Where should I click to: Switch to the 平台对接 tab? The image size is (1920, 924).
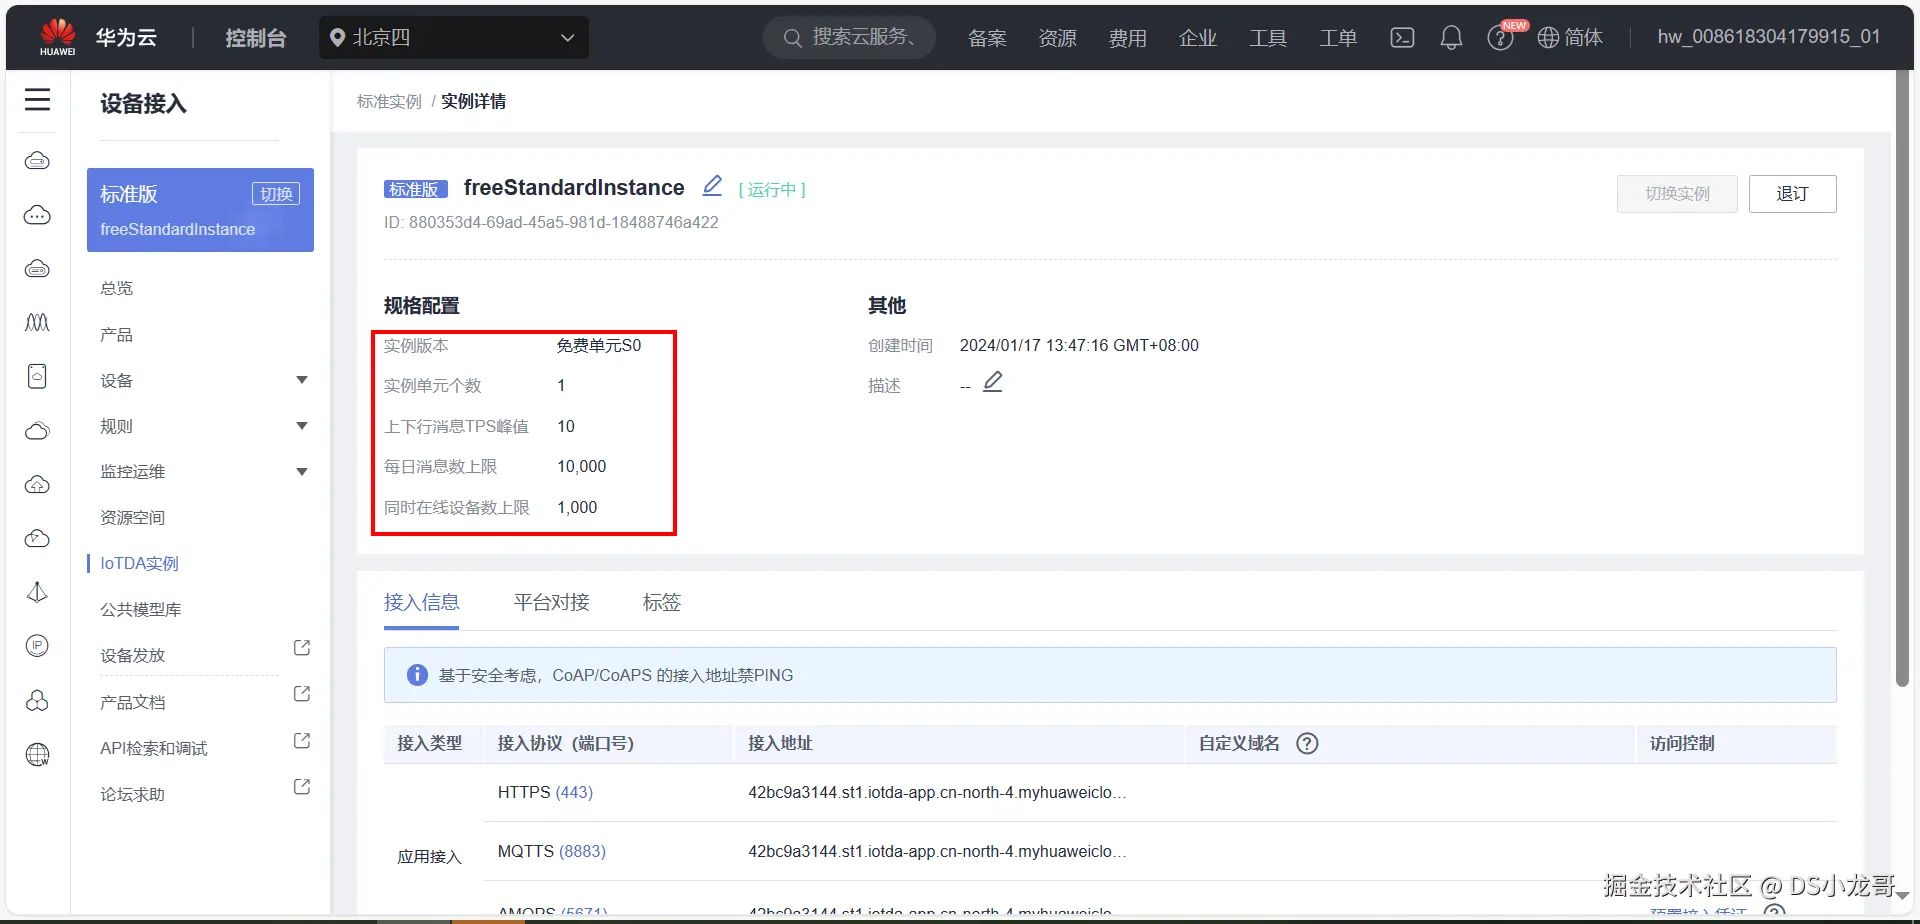(x=551, y=603)
